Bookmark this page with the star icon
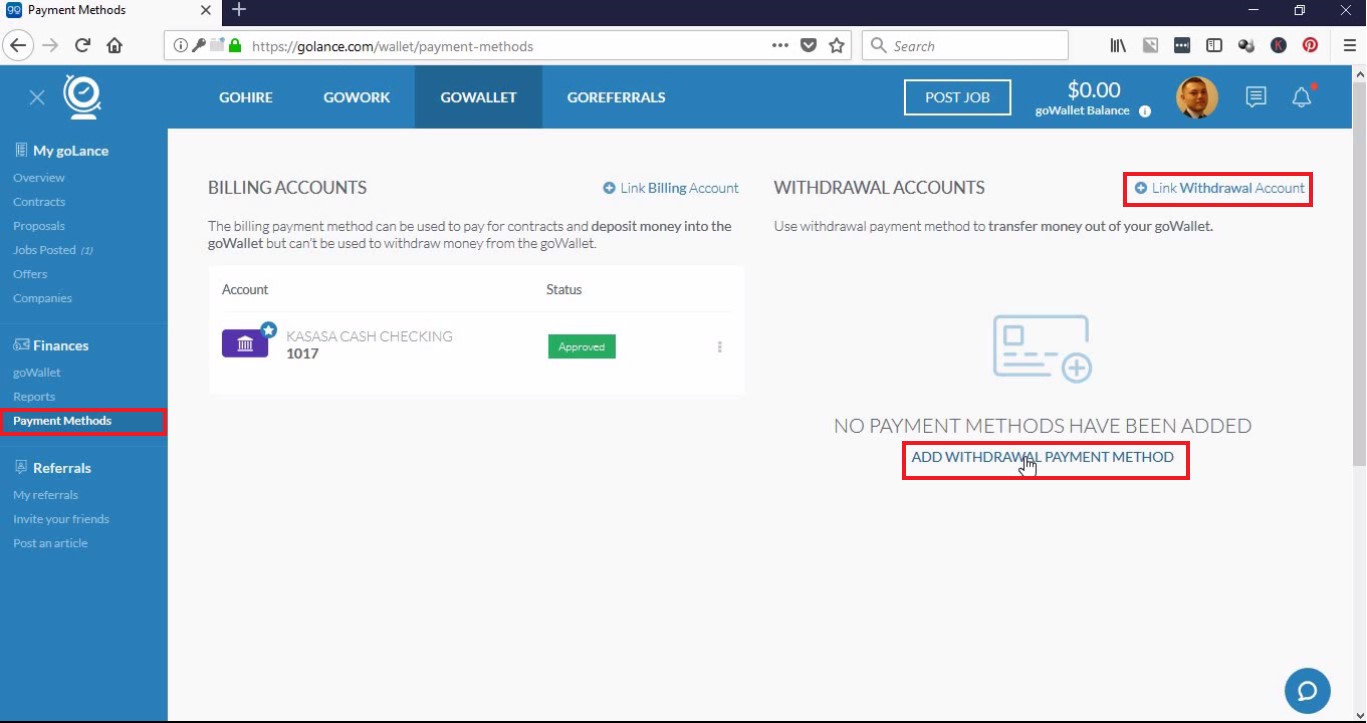This screenshot has width=1367, height=723. click(x=837, y=45)
